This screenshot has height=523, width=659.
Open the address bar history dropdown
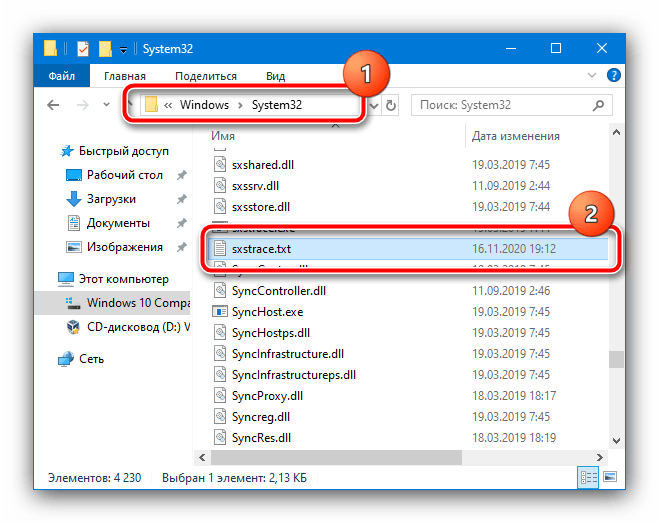[x=374, y=105]
